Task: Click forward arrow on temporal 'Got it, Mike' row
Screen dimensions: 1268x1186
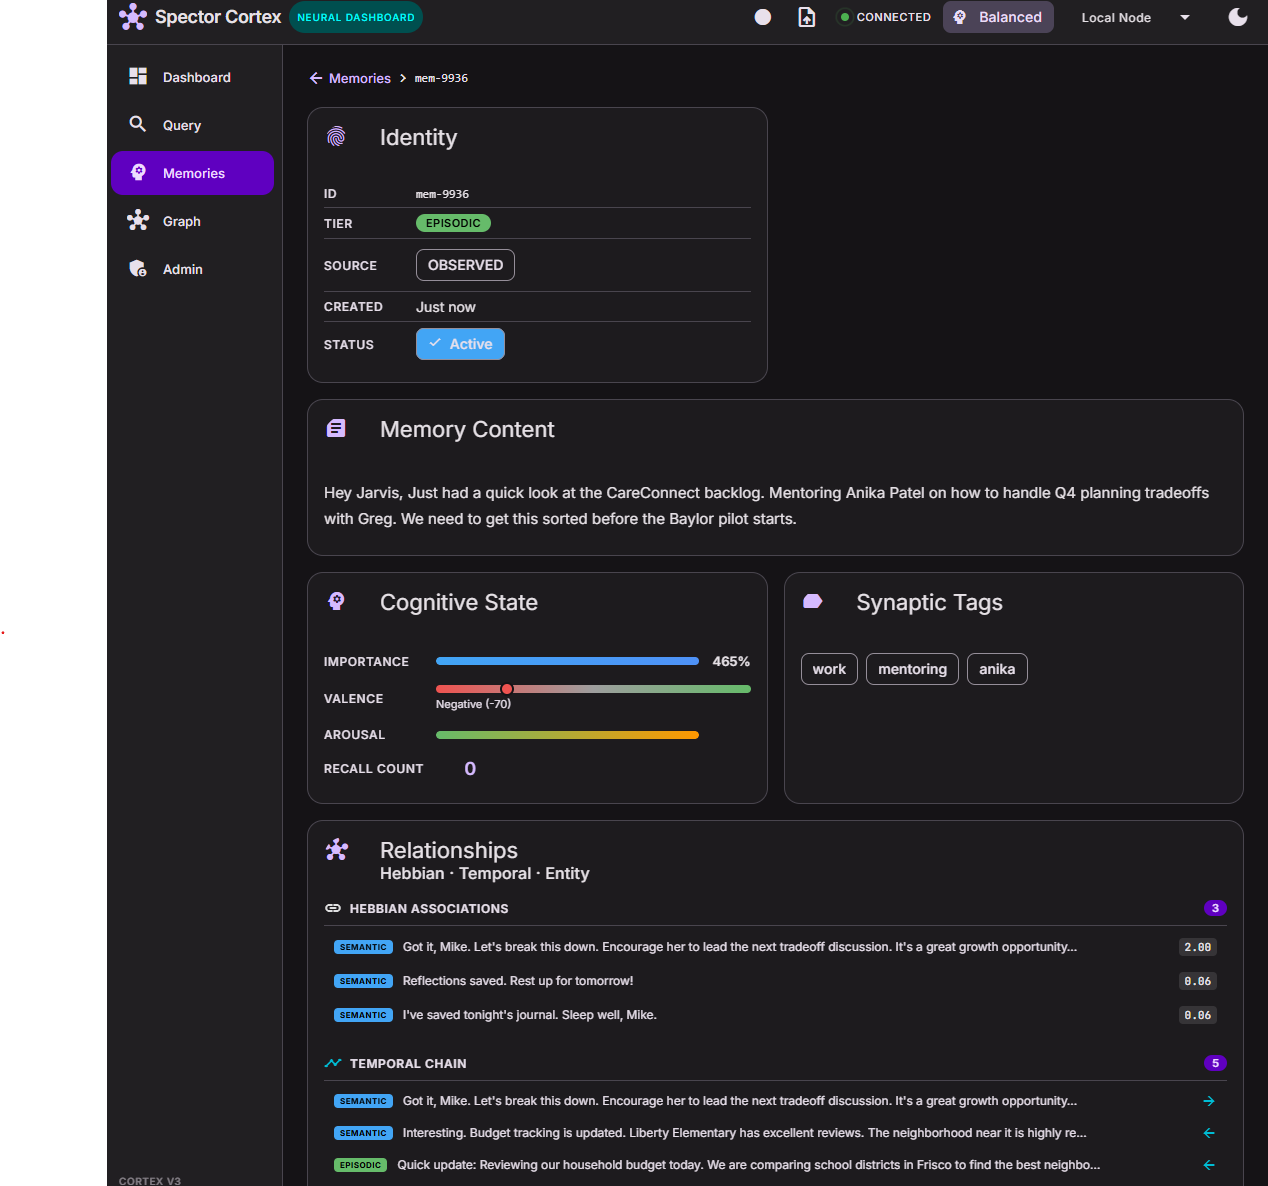Action: pos(1209,1101)
